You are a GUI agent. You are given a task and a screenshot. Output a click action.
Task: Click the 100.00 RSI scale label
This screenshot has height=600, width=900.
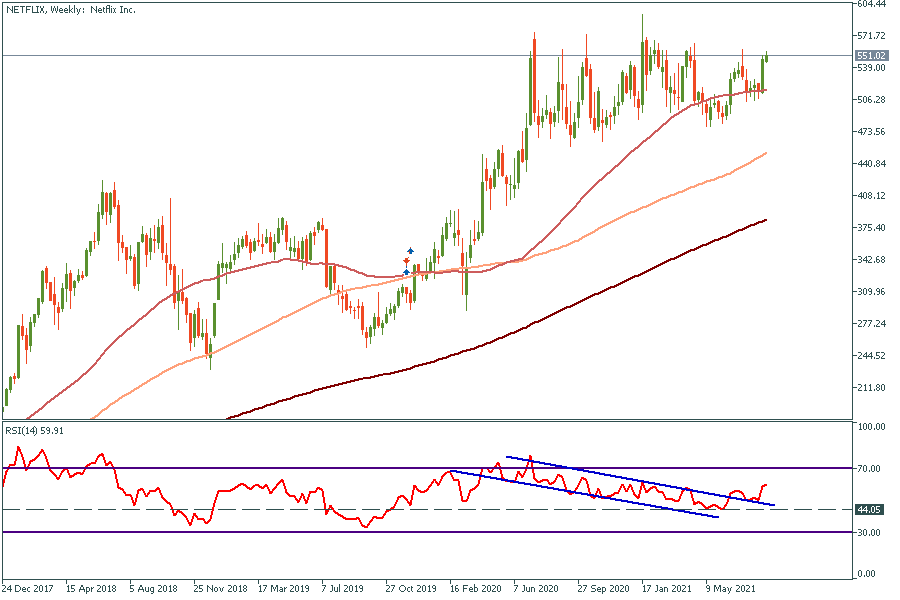(x=871, y=427)
